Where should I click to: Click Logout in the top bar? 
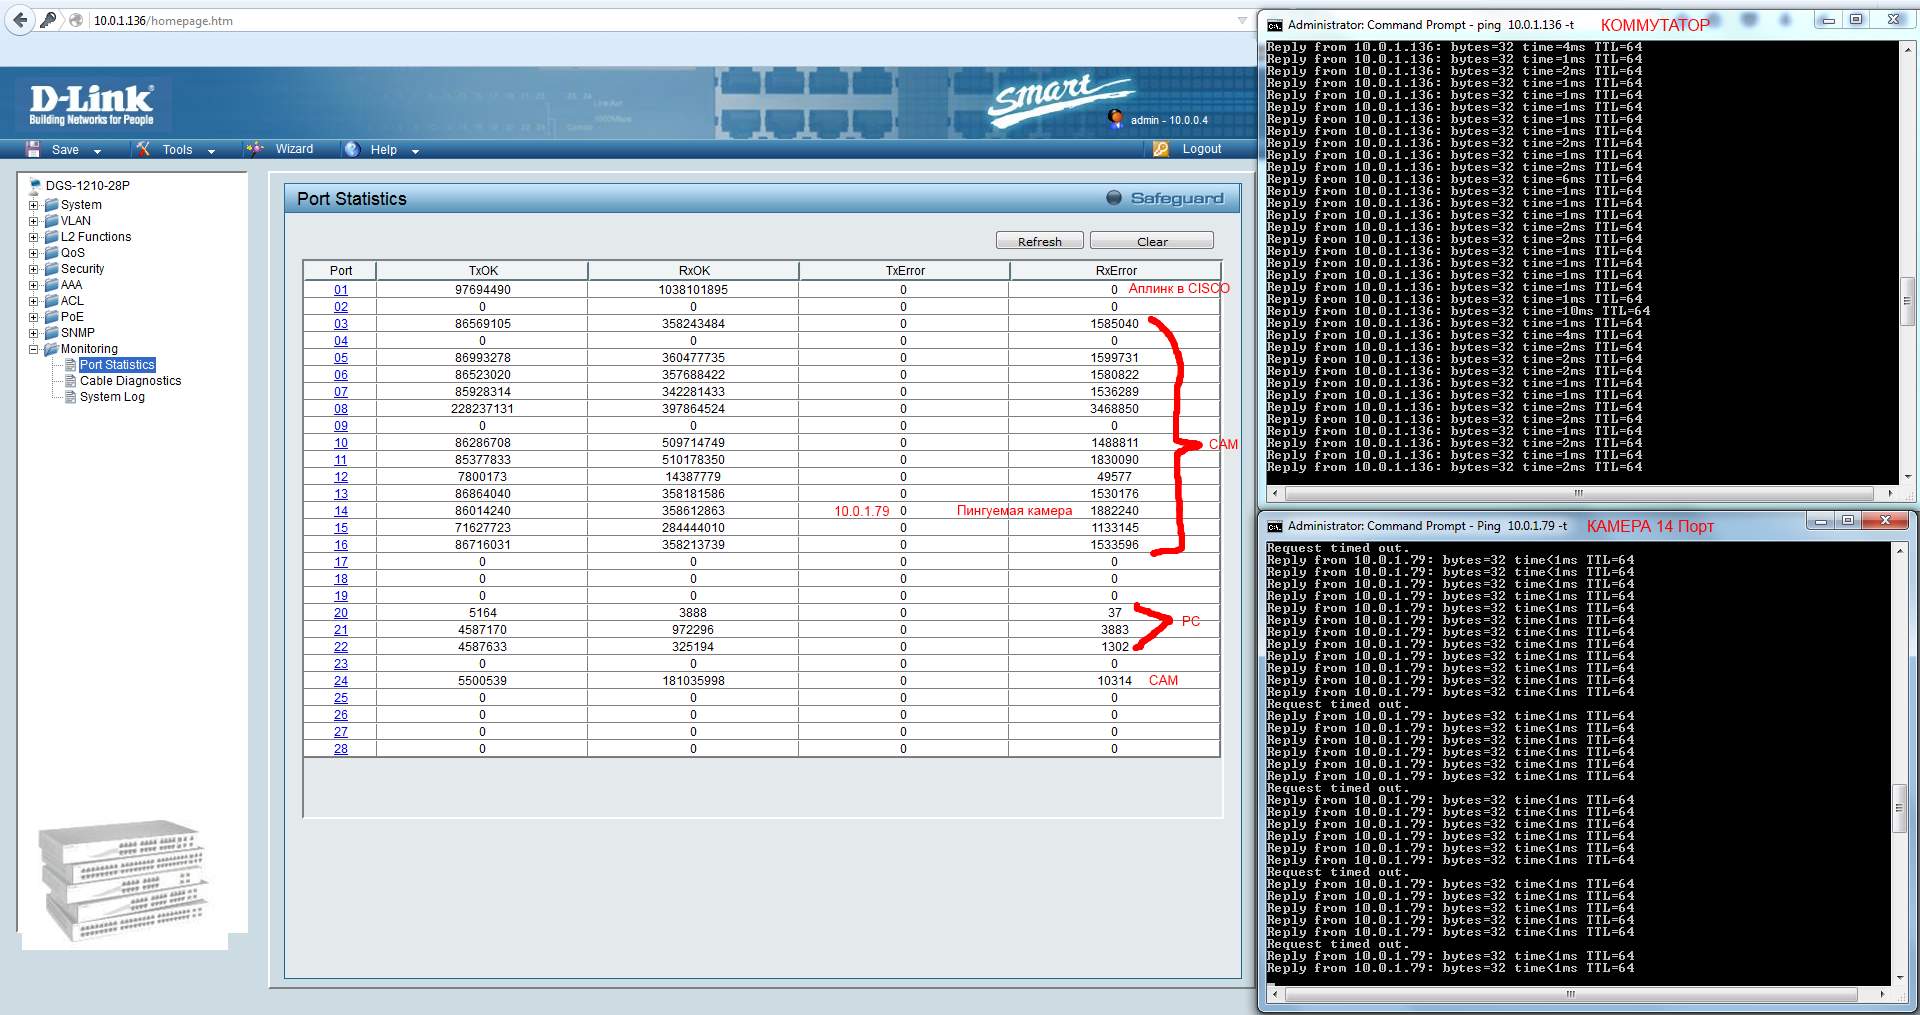[1202, 149]
